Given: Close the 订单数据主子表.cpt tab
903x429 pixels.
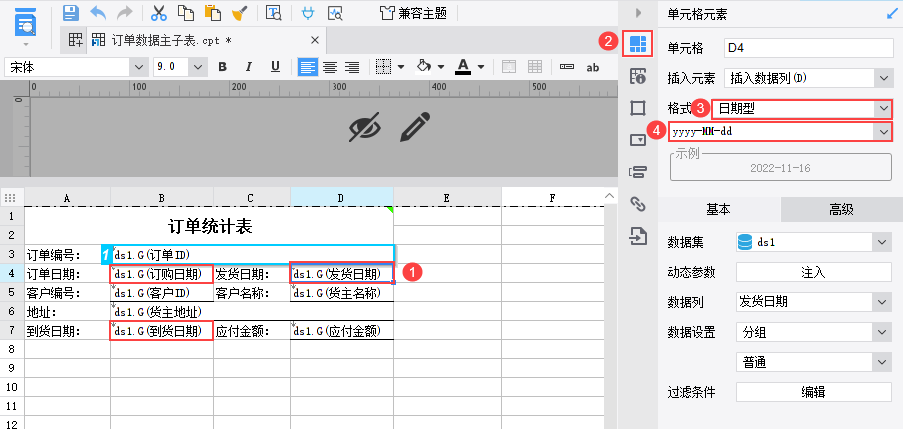Looking at the screenshot, I should [x=315, y=40].
